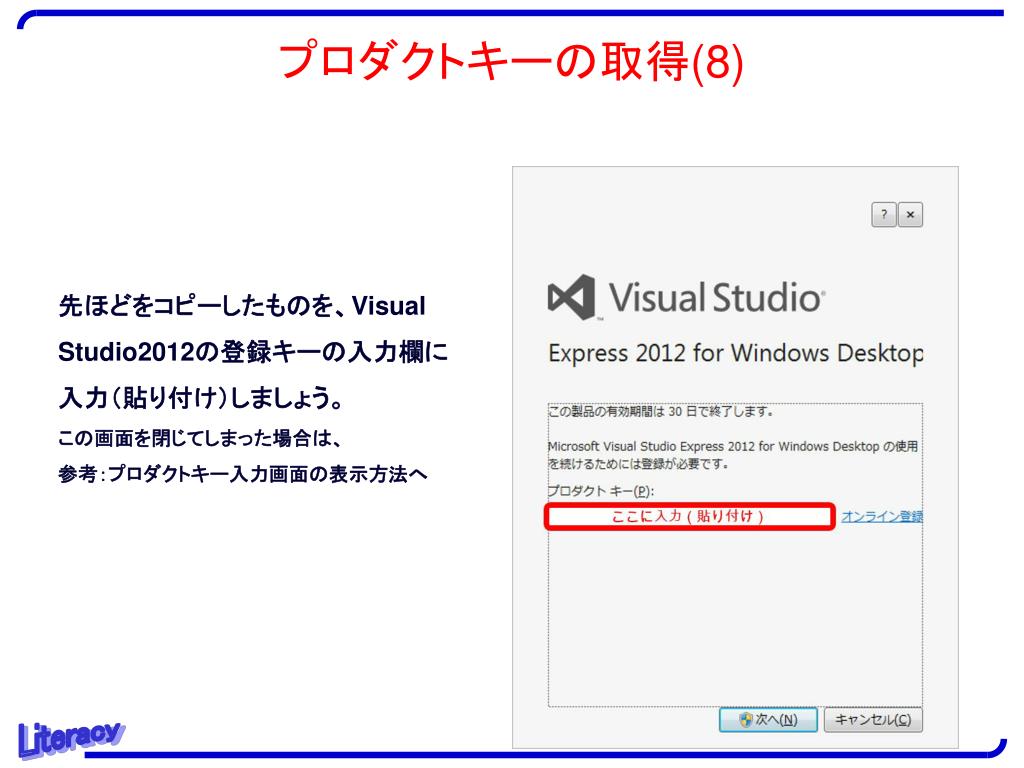The image size is (1024, 768).
Task: Click the 'を続けるためには登録が必要です。' text
Action: coord(638,464)
